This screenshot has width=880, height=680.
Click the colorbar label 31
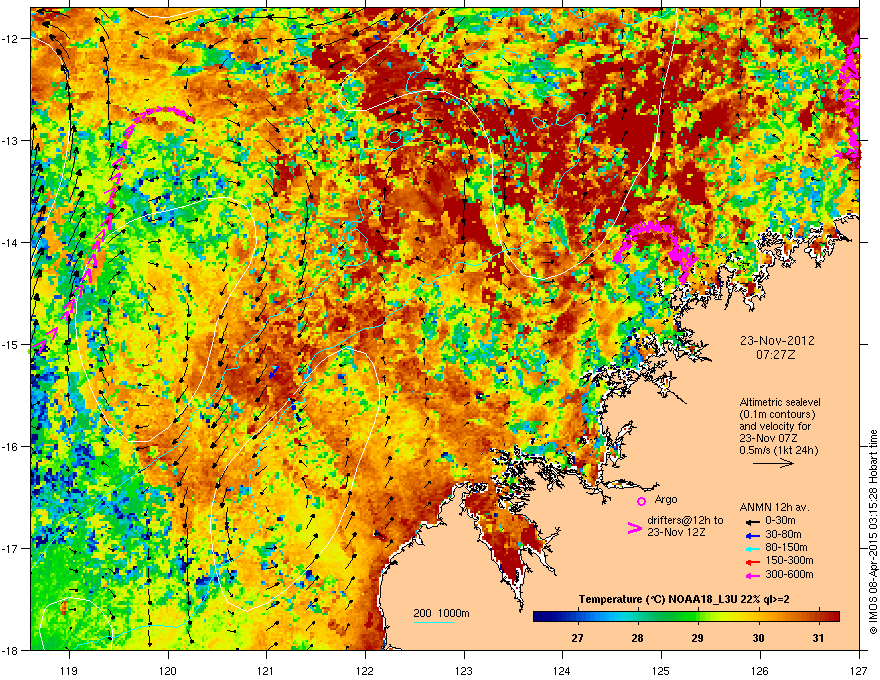[818, 638]
